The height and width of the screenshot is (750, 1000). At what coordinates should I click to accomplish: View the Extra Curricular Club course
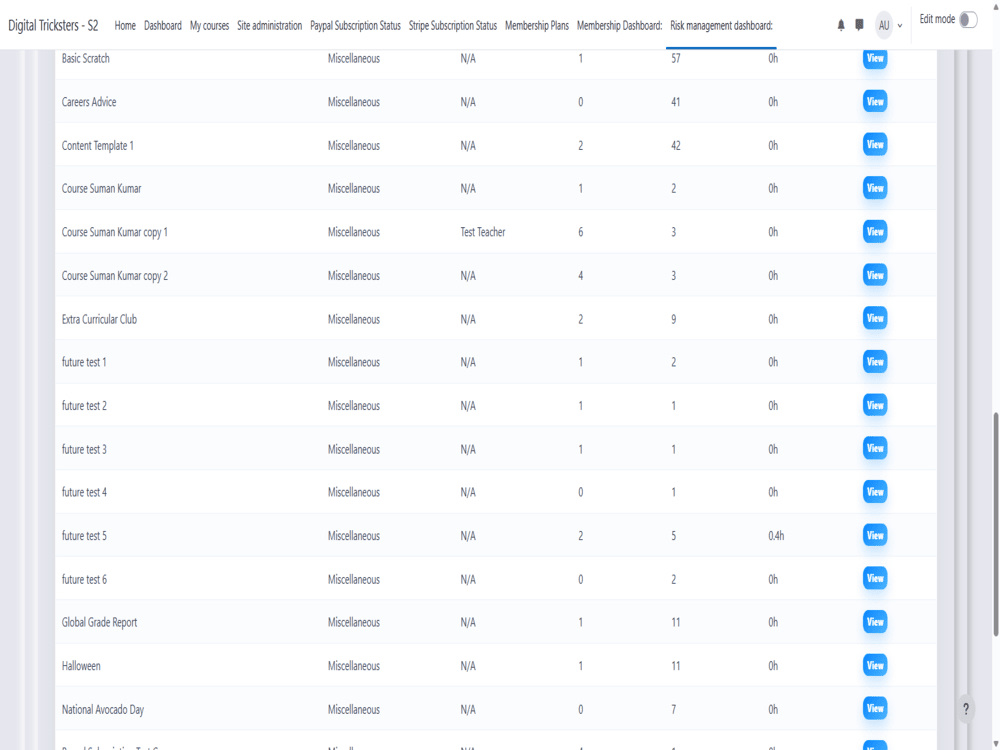tap(875, 318)
